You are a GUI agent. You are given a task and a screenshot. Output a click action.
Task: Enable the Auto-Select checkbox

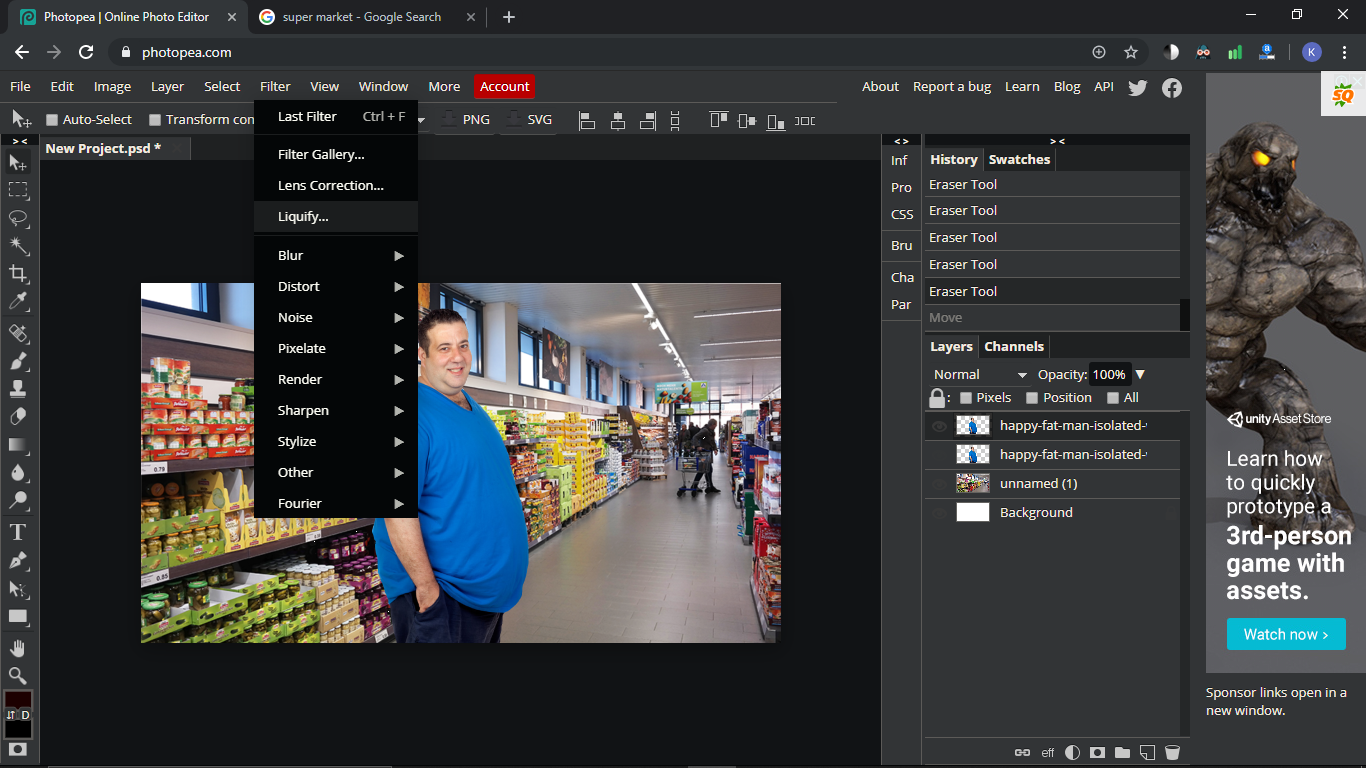53,120
